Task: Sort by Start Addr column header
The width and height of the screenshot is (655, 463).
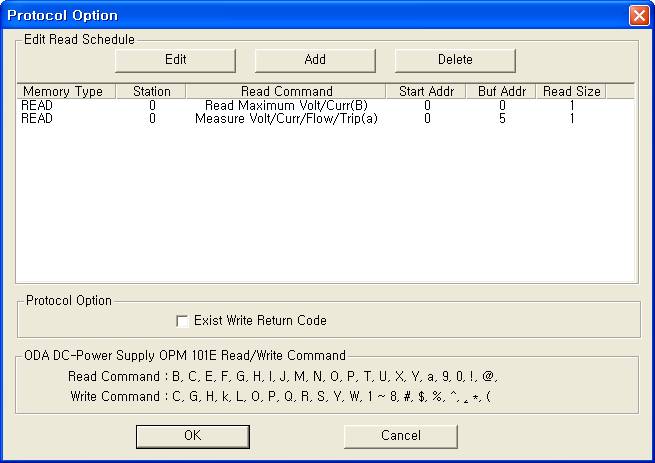Action: [426, 91]
